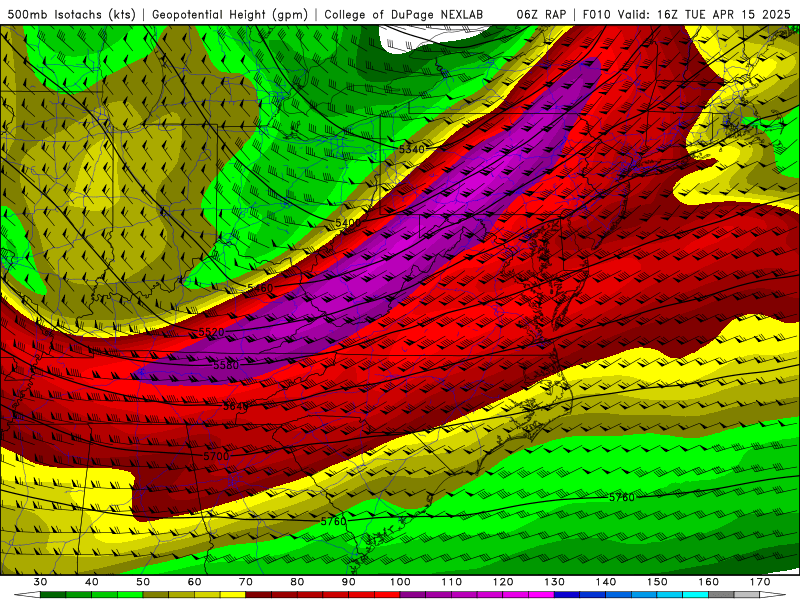Click the 60 tick label on the color scale
The height and width of the screenshot is (600, 800).
point(194,582)
